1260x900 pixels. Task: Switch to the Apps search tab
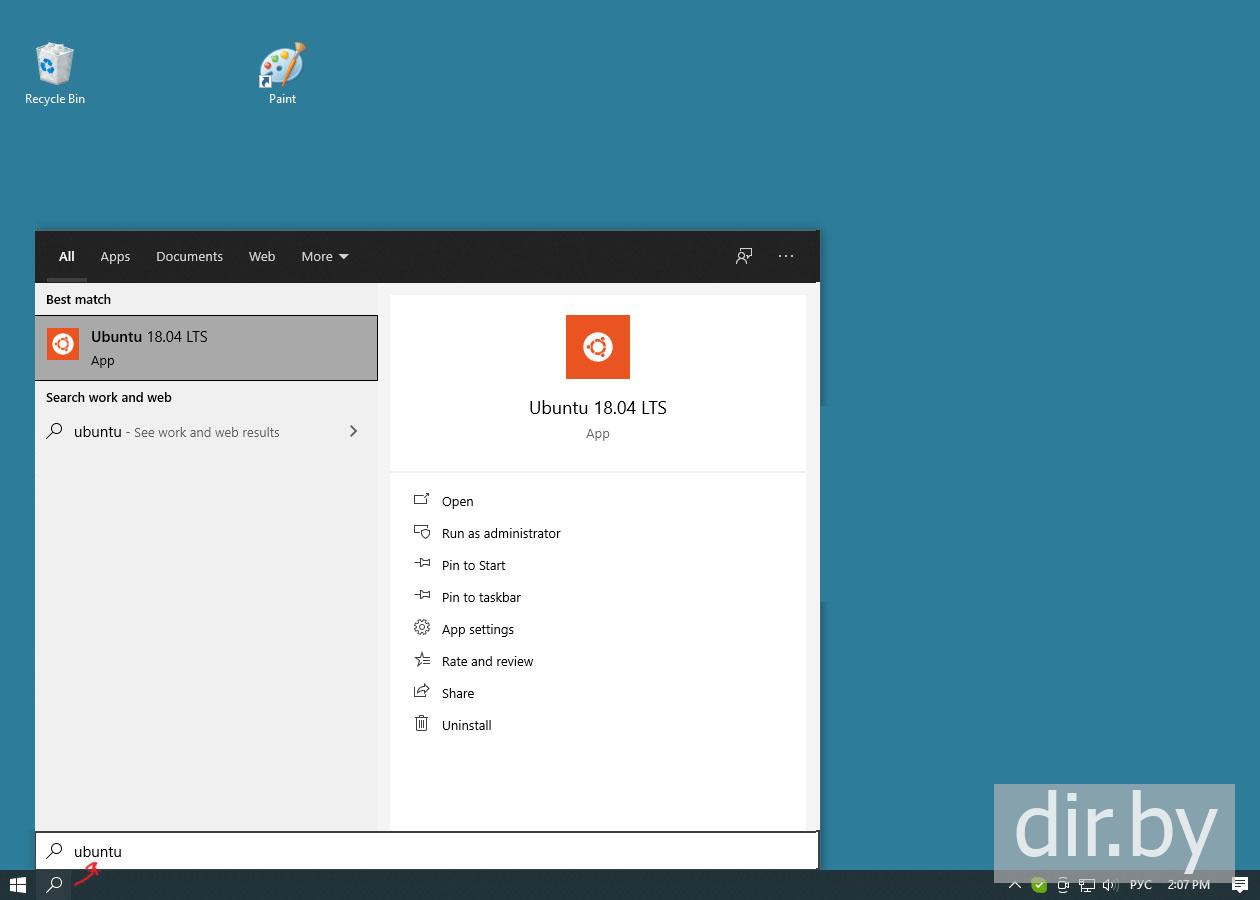[x=115, y=256]
